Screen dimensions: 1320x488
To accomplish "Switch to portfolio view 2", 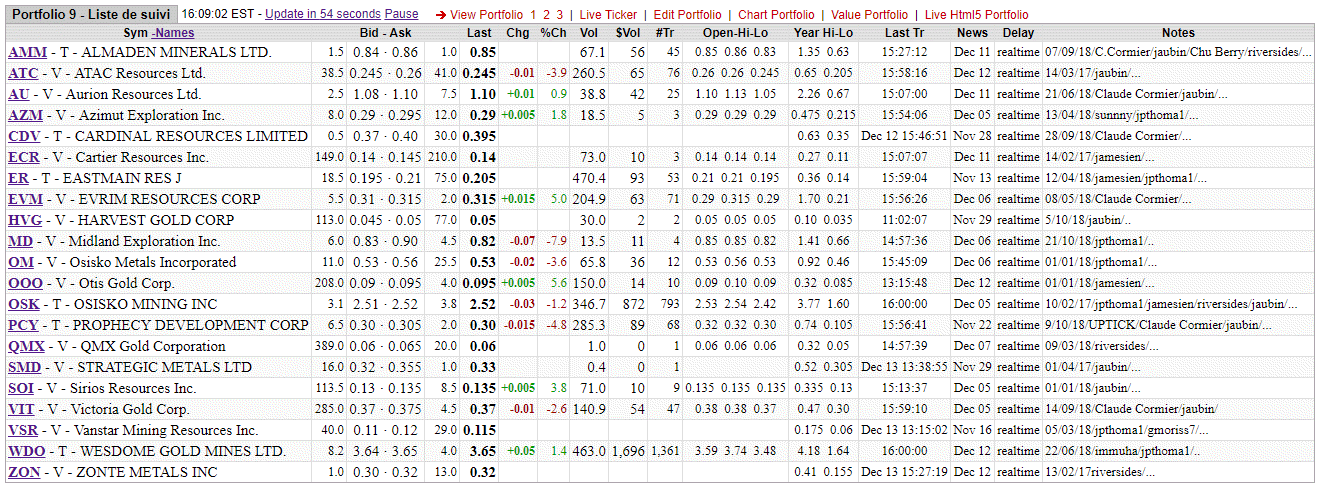I will pos(546,15).
